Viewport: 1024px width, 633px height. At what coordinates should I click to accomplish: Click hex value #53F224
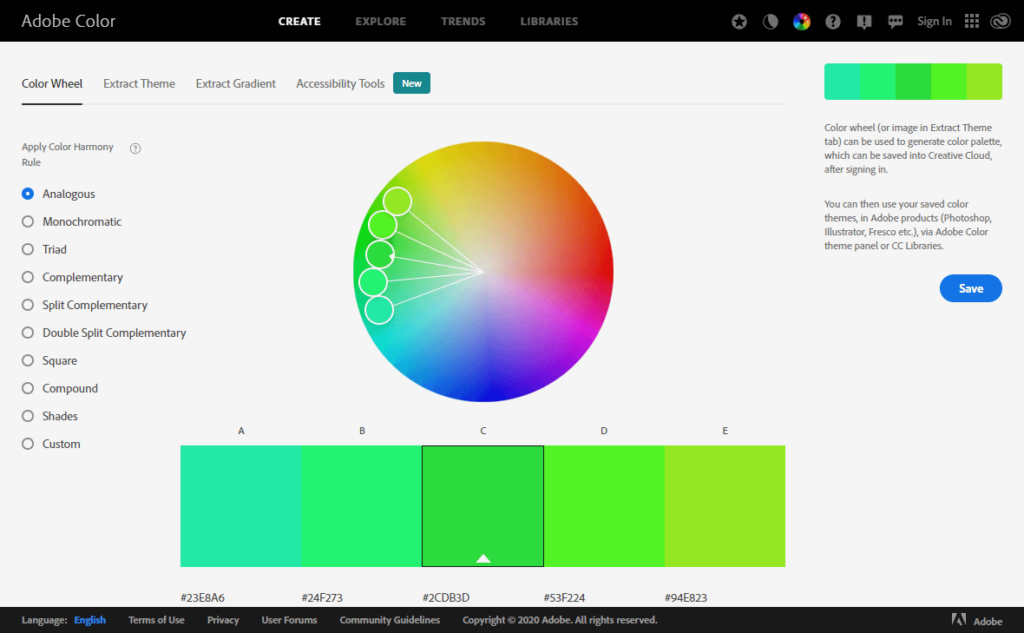(x=564, y=598)
